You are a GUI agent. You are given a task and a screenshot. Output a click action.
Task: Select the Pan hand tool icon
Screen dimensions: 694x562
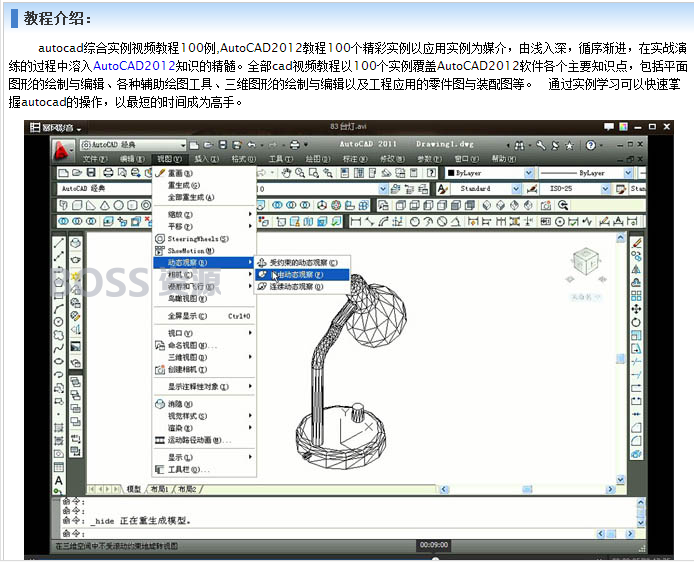click(x=286, y=173)
